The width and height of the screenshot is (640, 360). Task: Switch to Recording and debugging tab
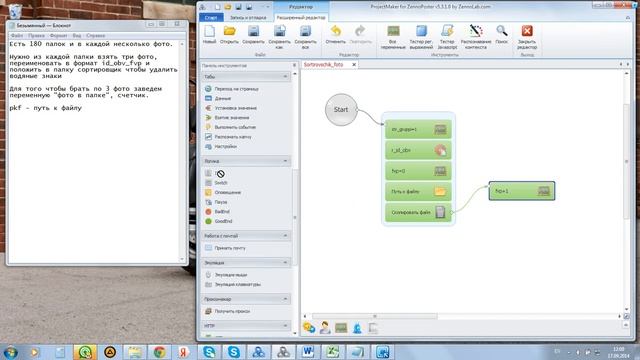(x=248, y=18)
